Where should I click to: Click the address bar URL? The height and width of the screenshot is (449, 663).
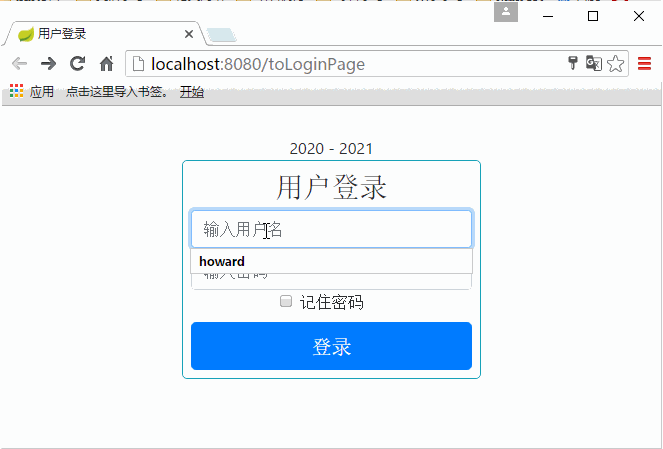258,64
